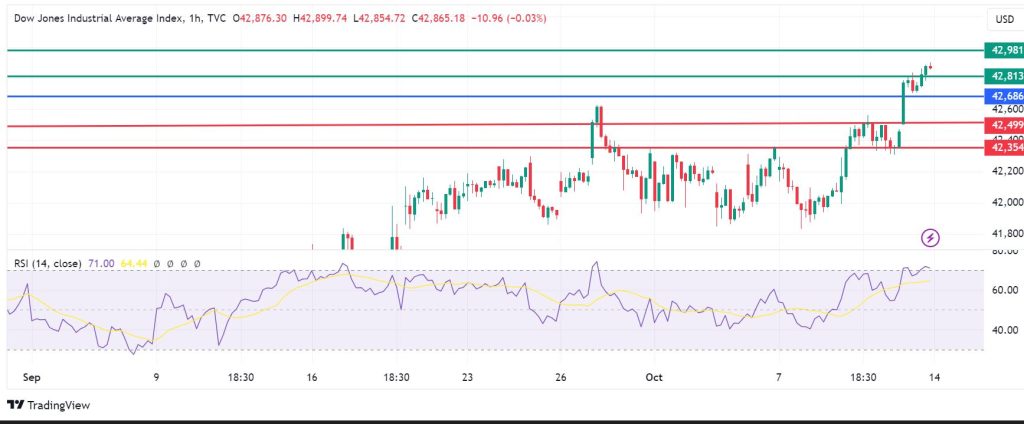Click the 42,000 price axis label

[1008, 203]
